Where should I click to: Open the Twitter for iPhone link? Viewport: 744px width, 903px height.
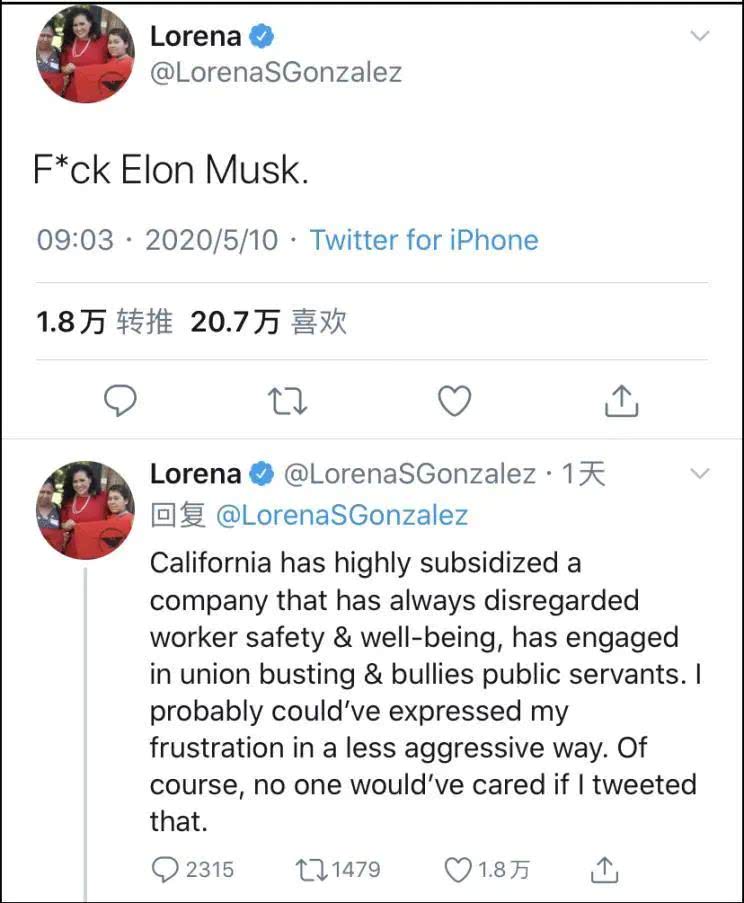(423, 240)
